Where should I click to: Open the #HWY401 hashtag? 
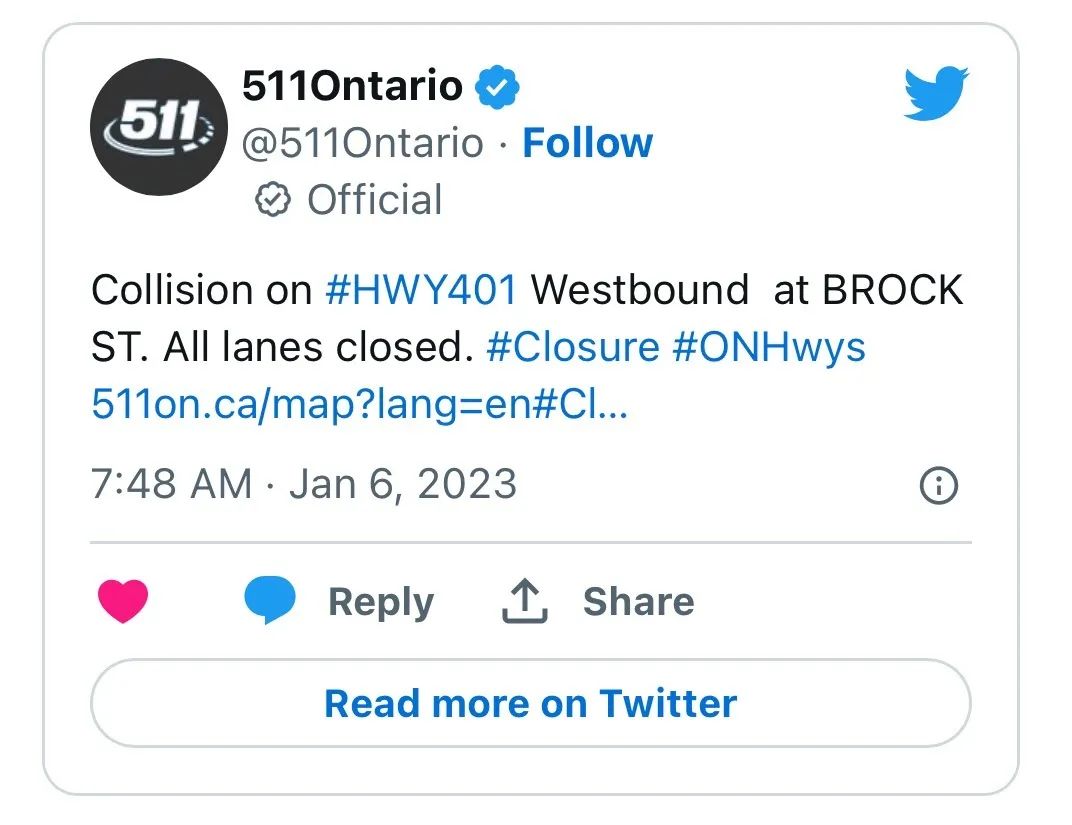[x=421, y=289]
